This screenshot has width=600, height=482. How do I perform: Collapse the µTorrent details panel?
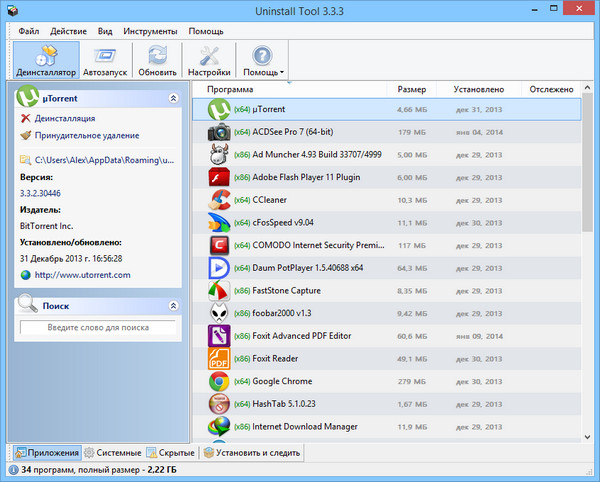tap(173, 98)
